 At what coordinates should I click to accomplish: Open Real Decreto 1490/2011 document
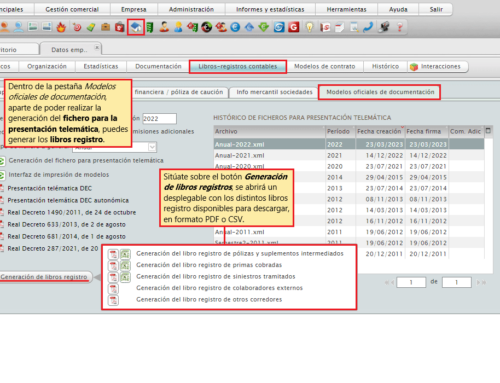[72, 212]
